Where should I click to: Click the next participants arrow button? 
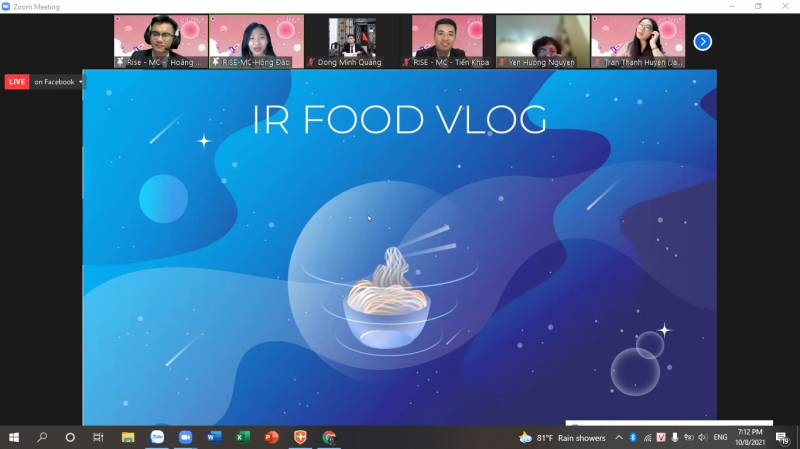(x=703, y=41)
